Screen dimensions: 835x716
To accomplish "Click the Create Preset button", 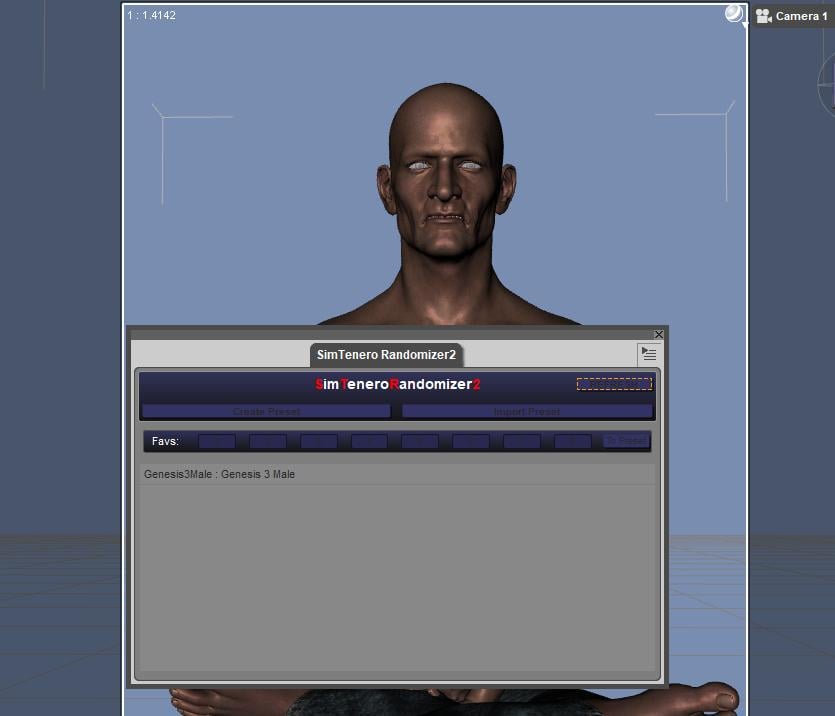I will pos(266,412).
